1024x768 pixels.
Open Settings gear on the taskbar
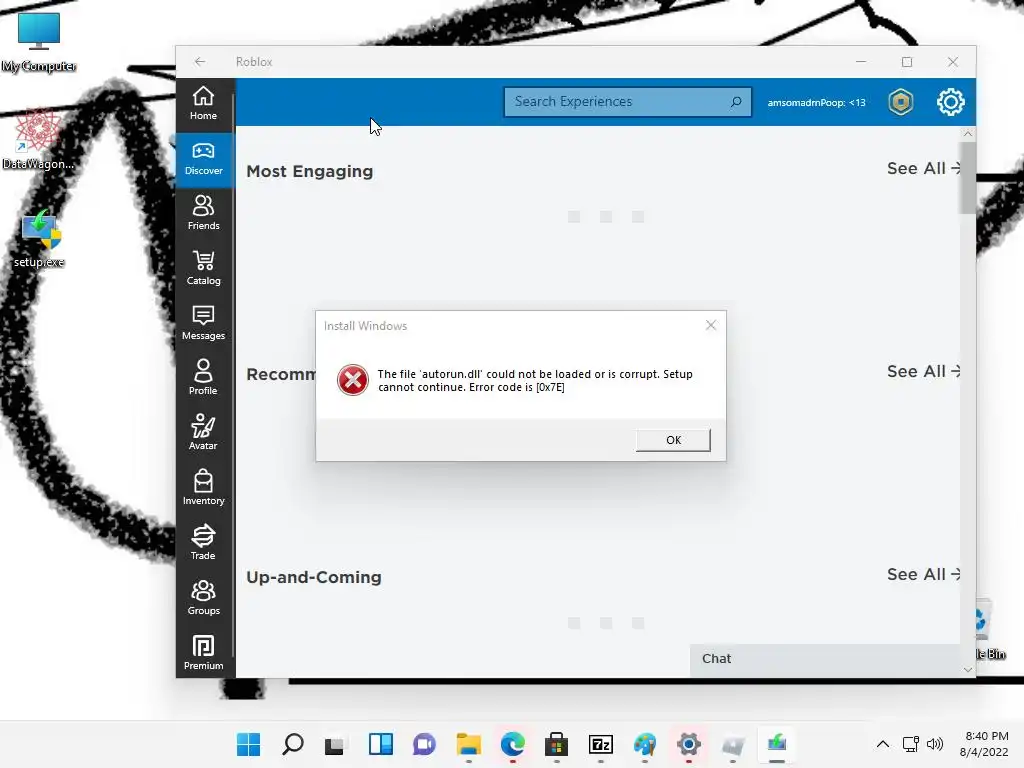pyautogui.click(x=688, y=744)
